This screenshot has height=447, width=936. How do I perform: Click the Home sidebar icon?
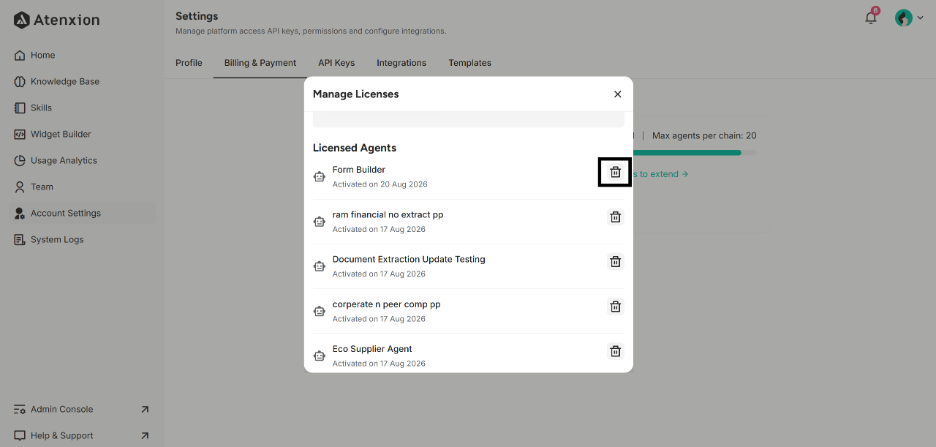(x=20, y=56)
